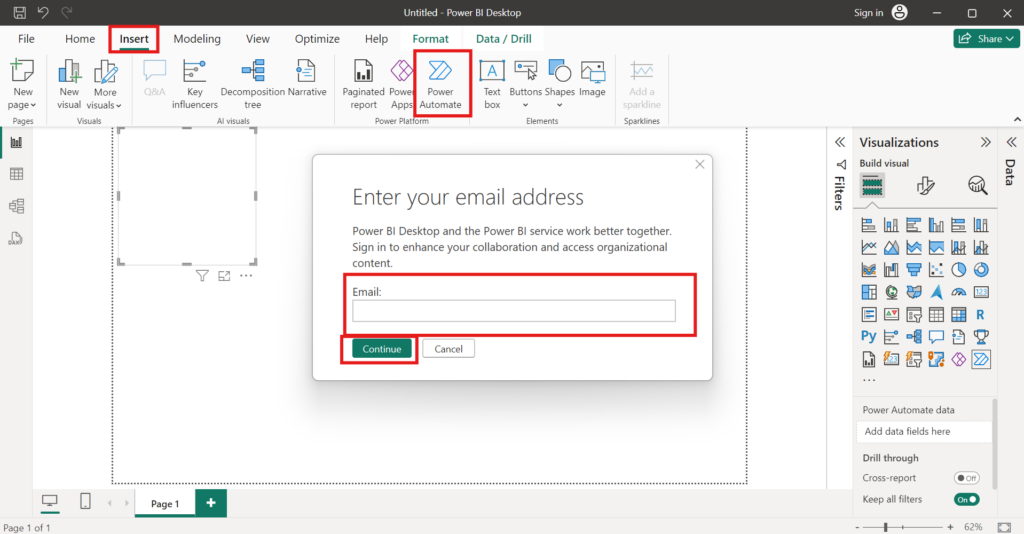This screenshot has height=534, width=1024.
Task: Collapse the ribbon with the caret
Action: click(1017, 119)
